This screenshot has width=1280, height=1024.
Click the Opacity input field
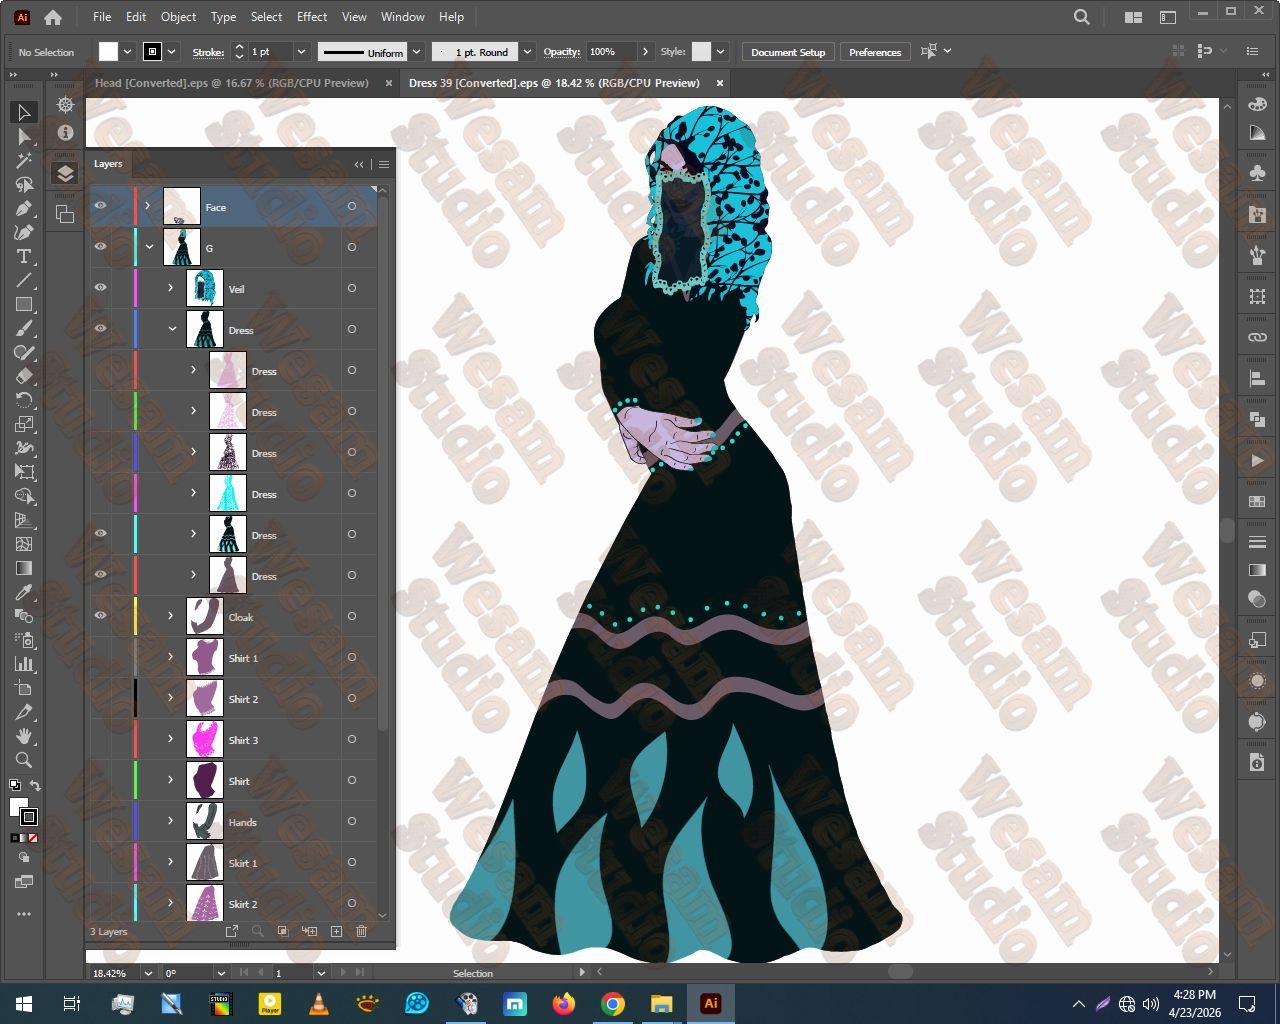(x=611, y=52)
